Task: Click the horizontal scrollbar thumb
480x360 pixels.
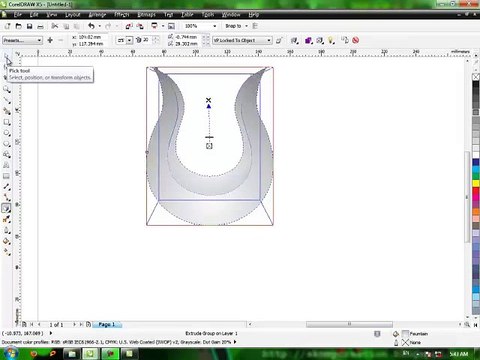Action: tap(349, 324)
